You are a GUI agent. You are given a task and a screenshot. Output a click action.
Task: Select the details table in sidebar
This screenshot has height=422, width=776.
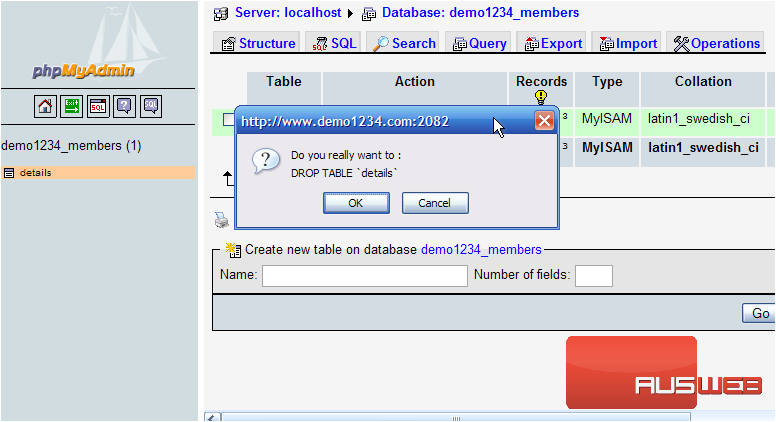[36, 173]
